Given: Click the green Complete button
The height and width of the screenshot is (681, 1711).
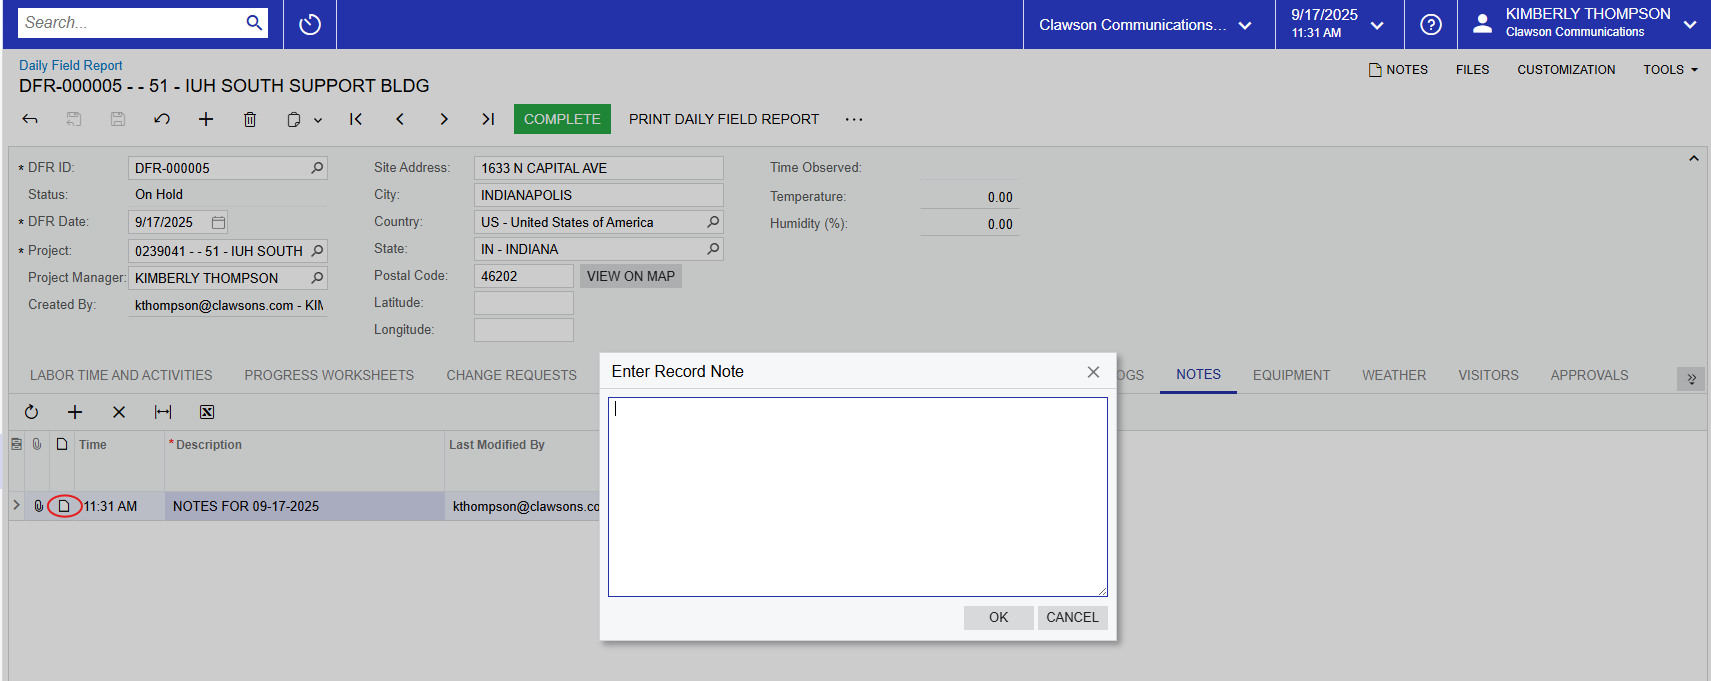Looking at the screenshot, I should pos(562,119).
